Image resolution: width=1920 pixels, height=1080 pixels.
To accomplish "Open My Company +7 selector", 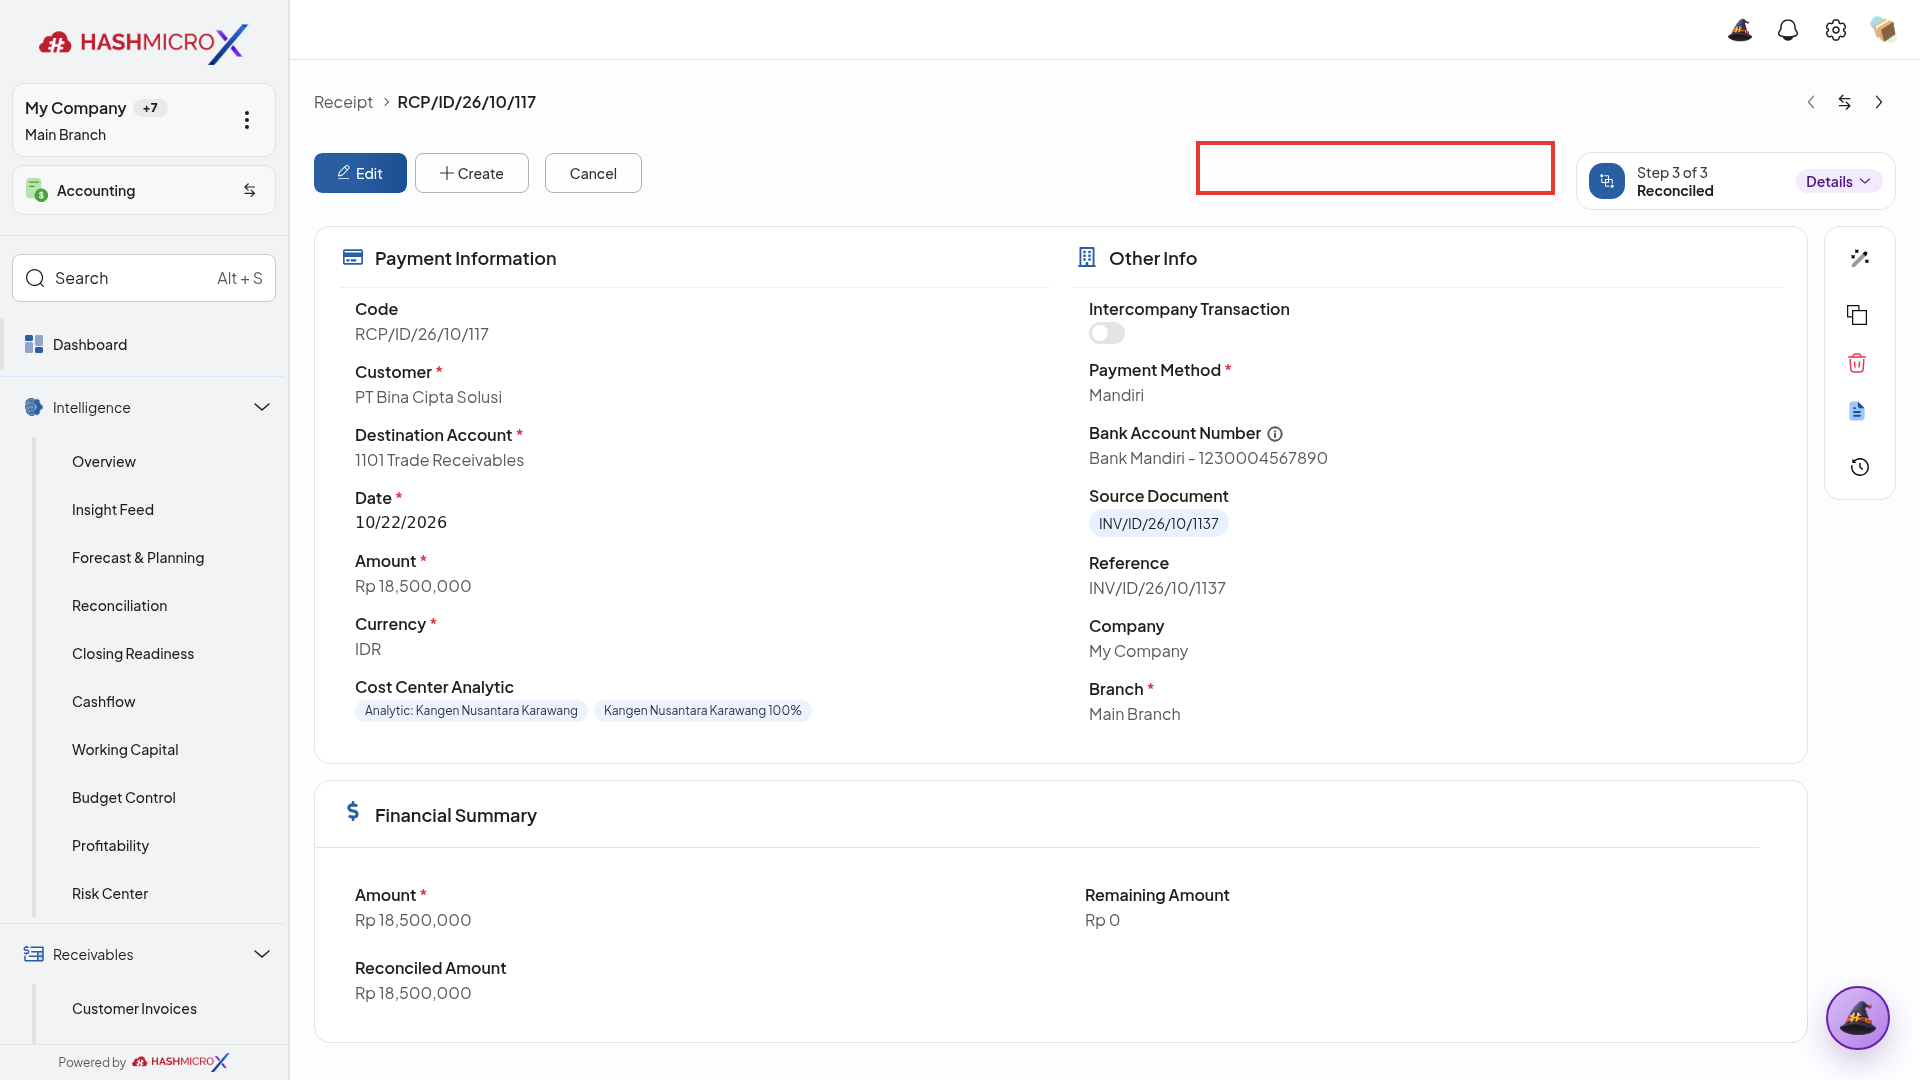I will (x=144, y=120).
